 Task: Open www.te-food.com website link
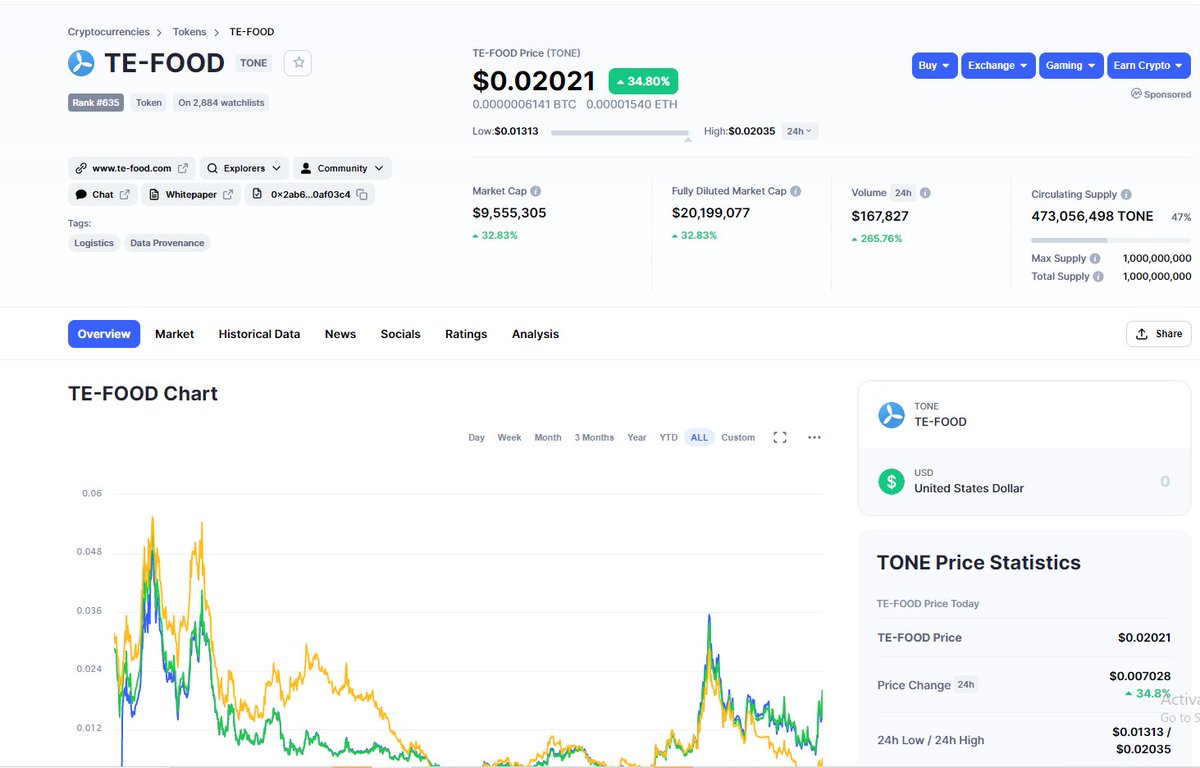coord(131,168)
